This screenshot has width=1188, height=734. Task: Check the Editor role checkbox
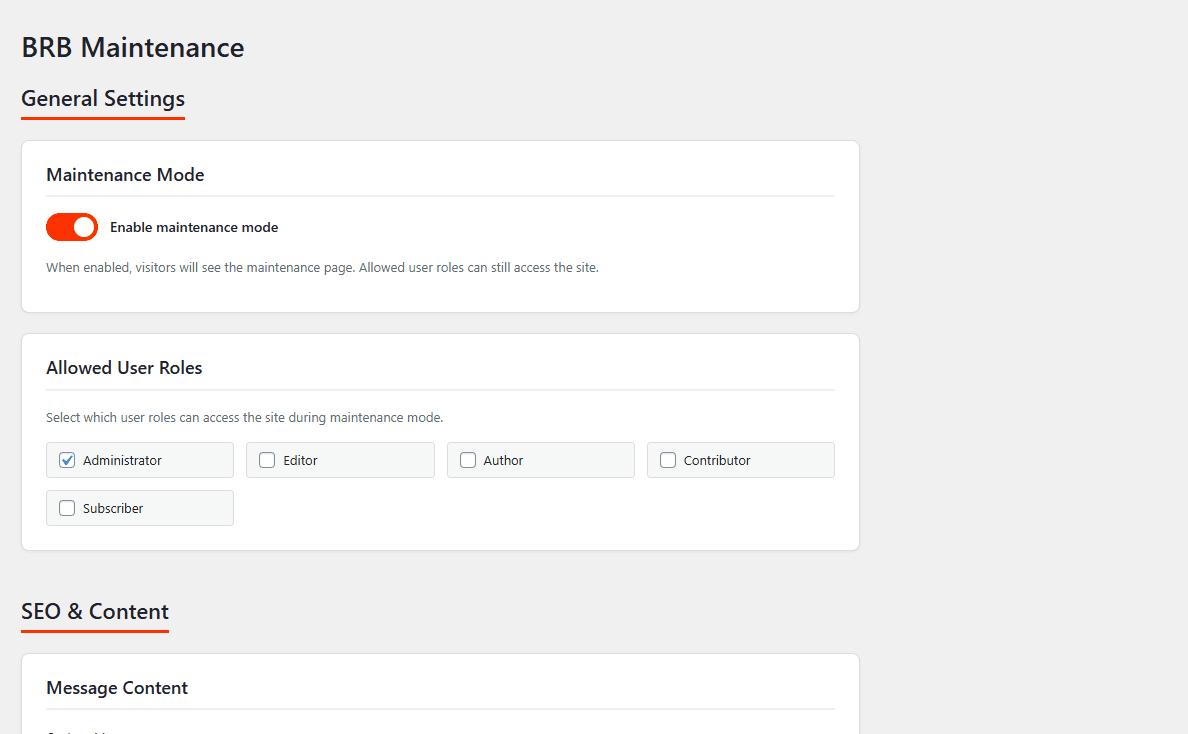266,460
